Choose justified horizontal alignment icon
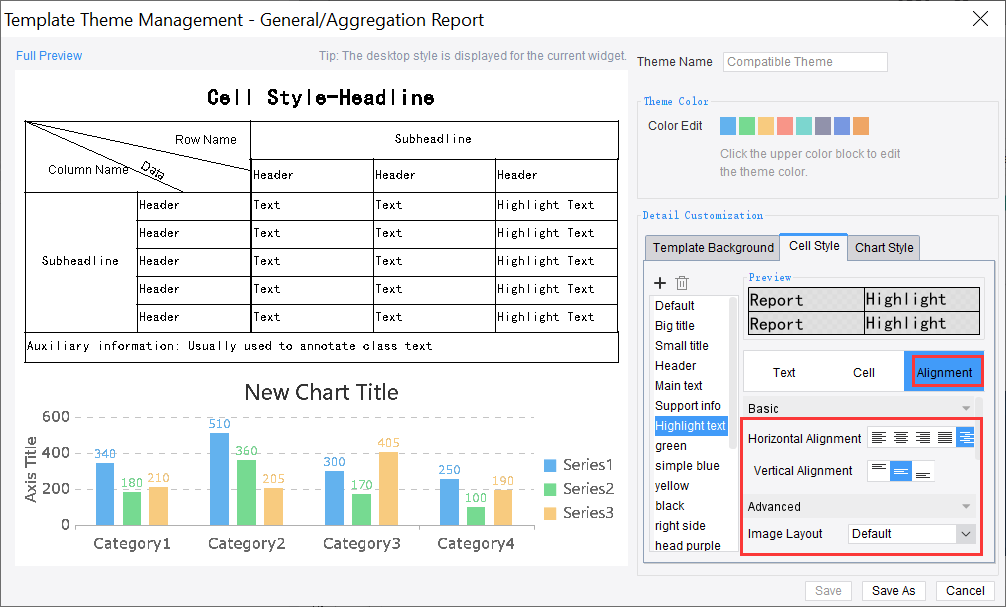Viewport: 1006px width, 607px height. pyautogui.click(x=945, y=438)
